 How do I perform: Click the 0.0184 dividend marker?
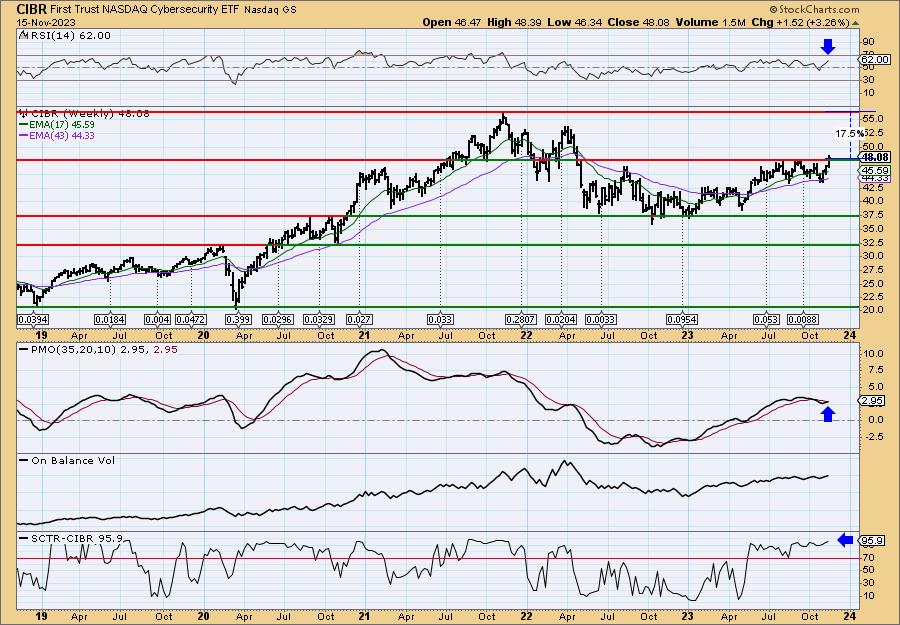[110, 320]
